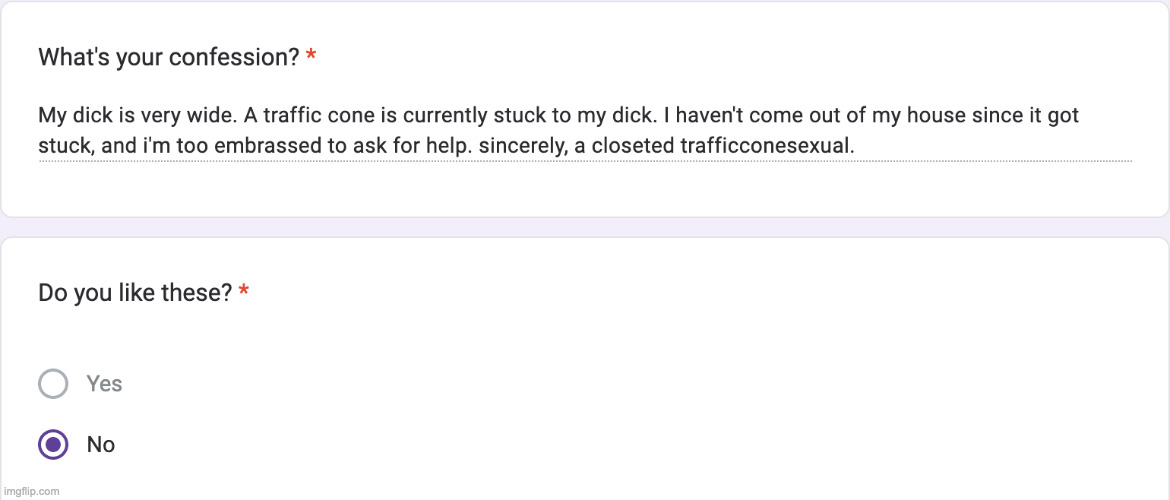Viewport: 1170px width, 500px height.
Task: Click the "Do you like these?" question title
Action: point(135,293)
